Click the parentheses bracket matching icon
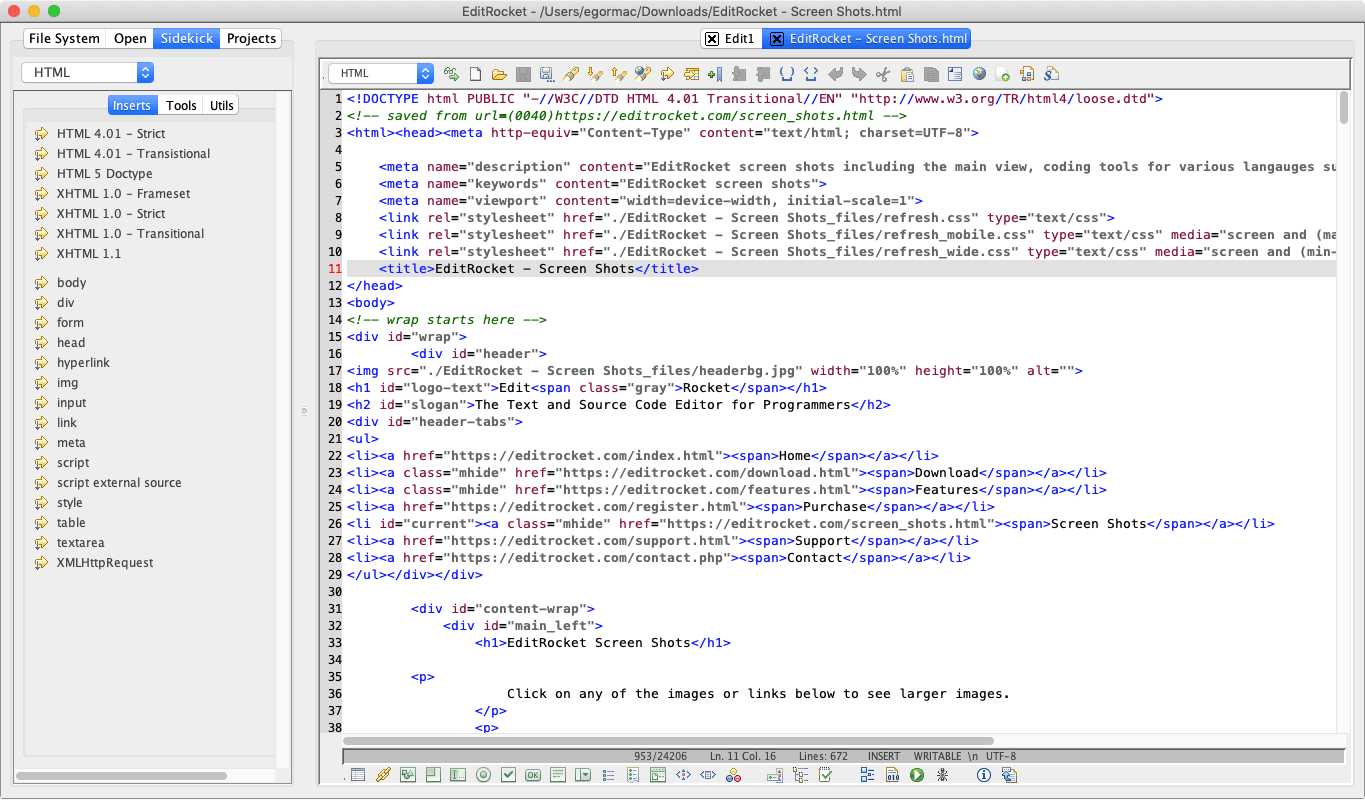The height and width of the screenshot is (800, 1365). (x=786, y=74)
